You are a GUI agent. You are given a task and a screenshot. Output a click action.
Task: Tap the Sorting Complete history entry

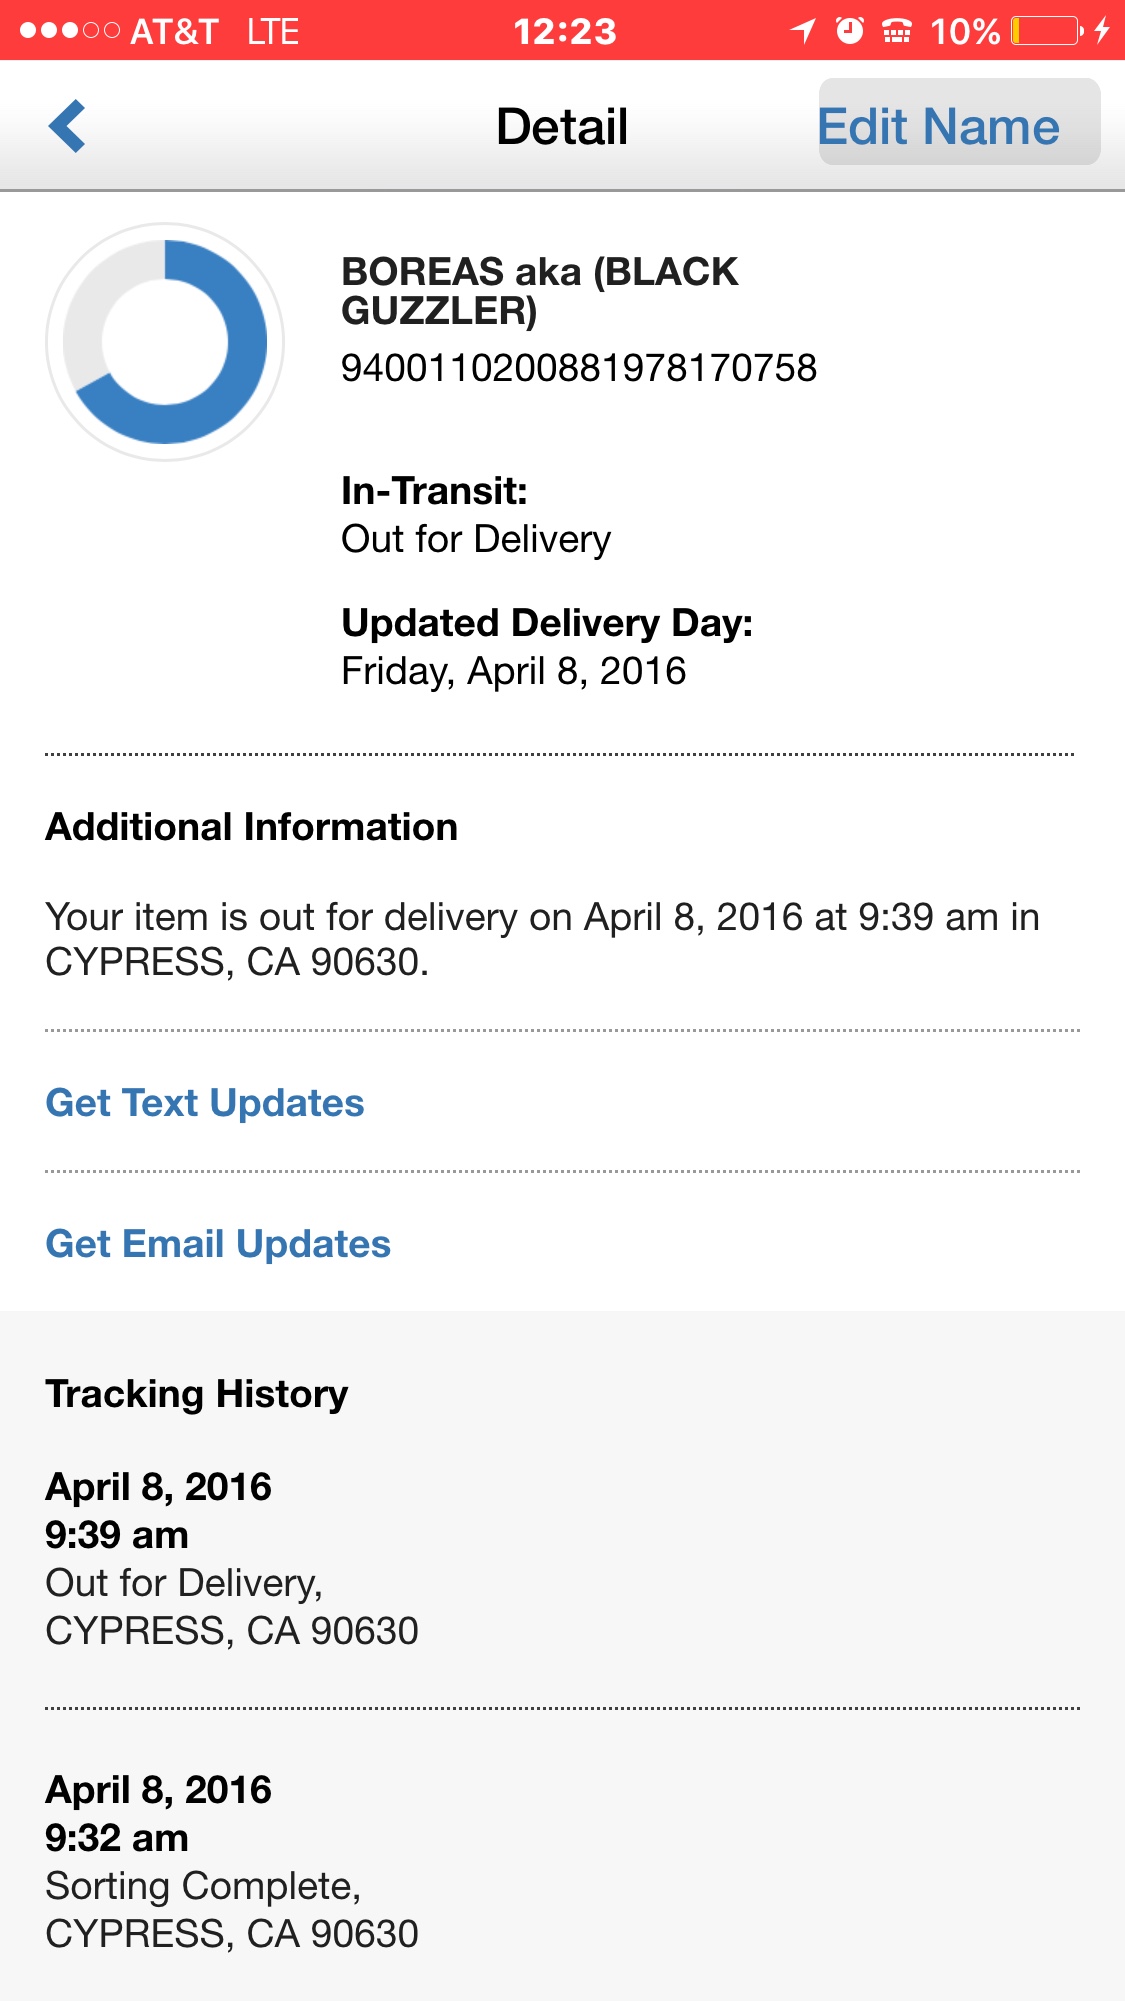point(232,1861)
